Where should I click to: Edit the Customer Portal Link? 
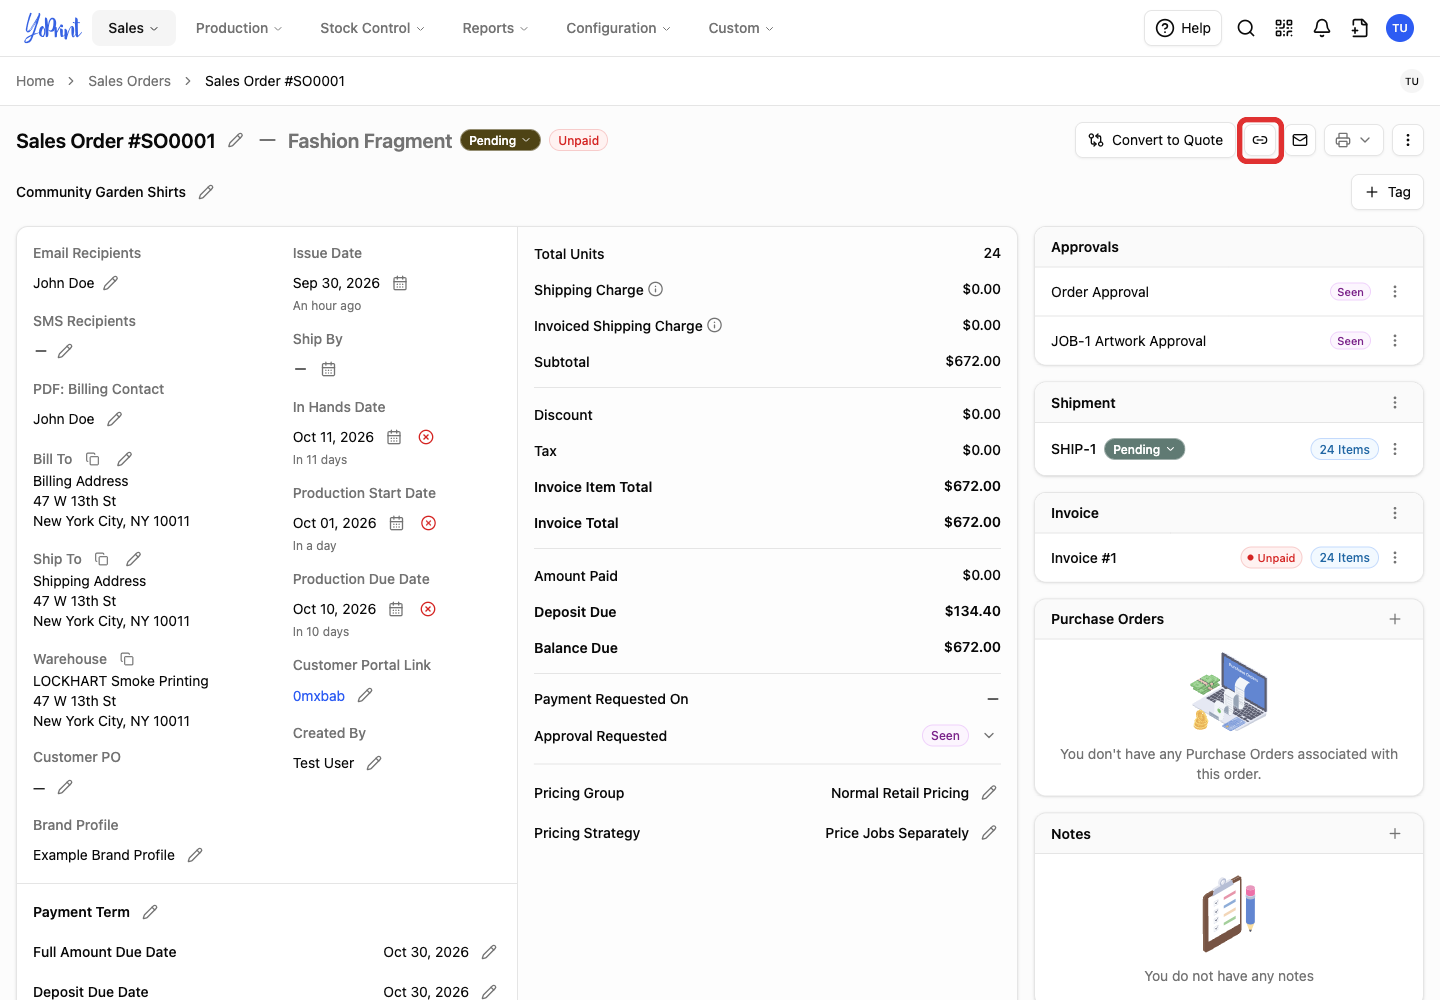point(365,695)
